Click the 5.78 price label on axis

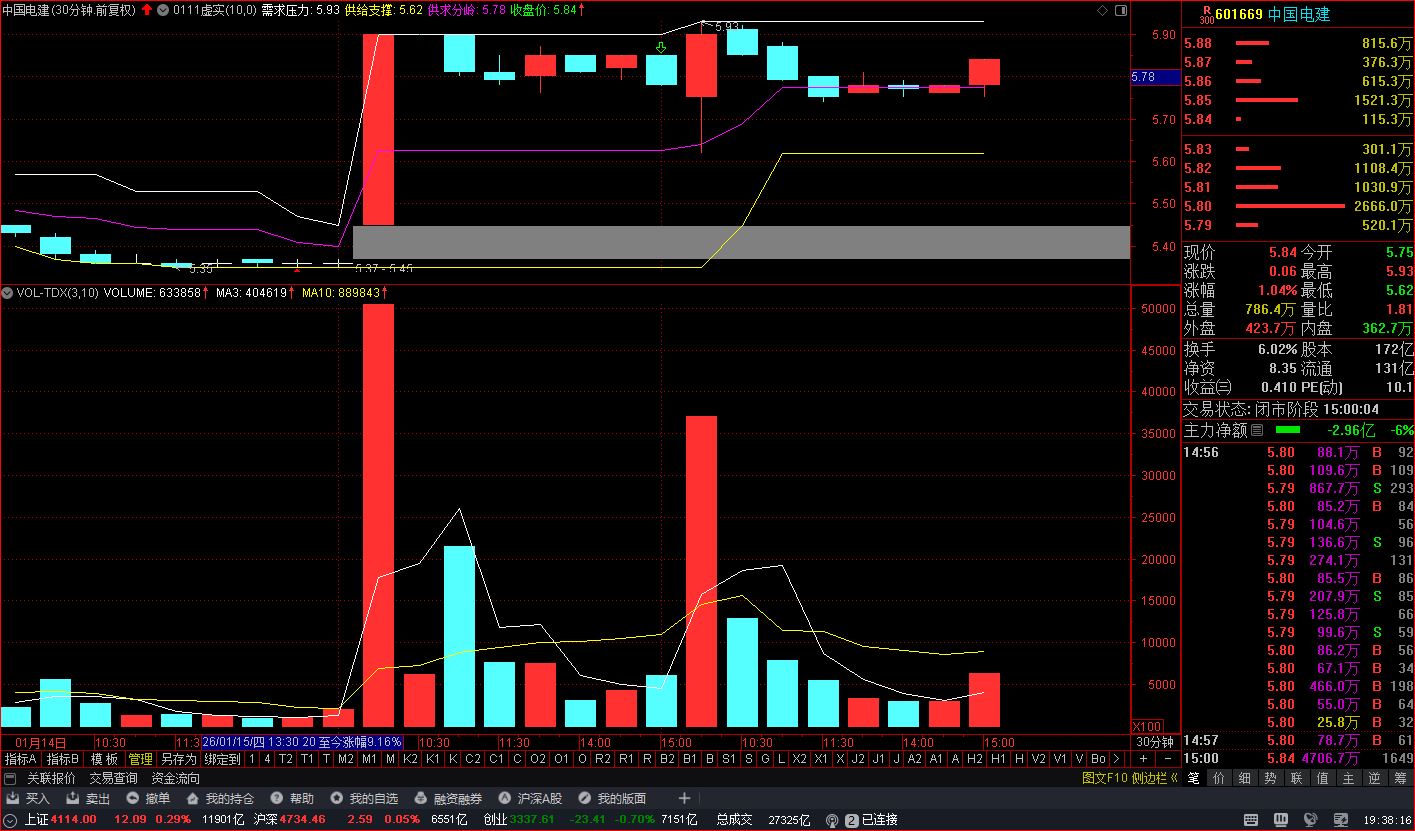click(1155, 76)
